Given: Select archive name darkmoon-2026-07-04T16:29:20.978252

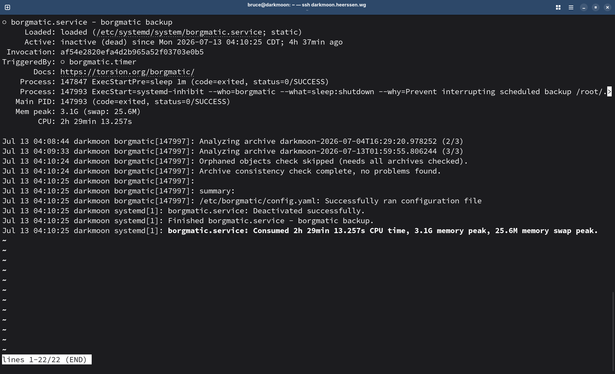Looking at the screenshot, I should point(358,141).
